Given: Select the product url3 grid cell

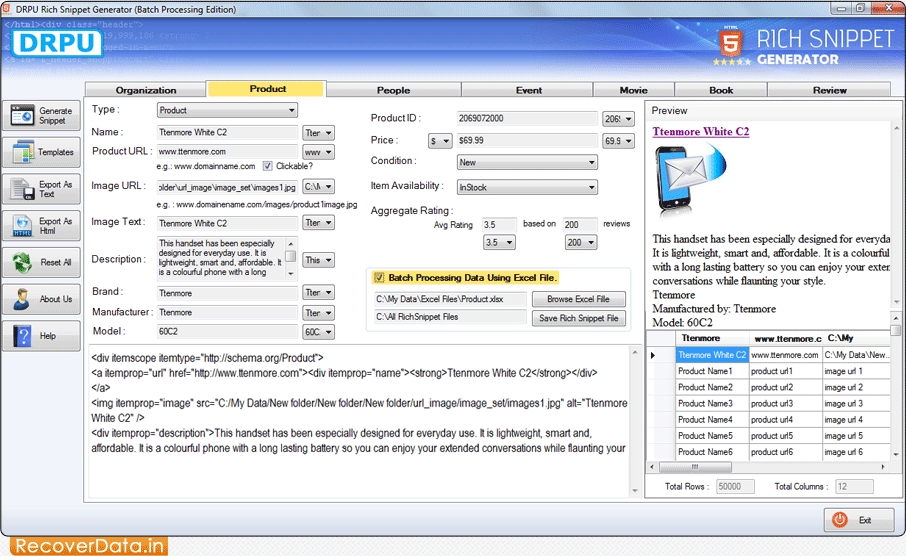Looking at the screenshot, I should 785,403.
